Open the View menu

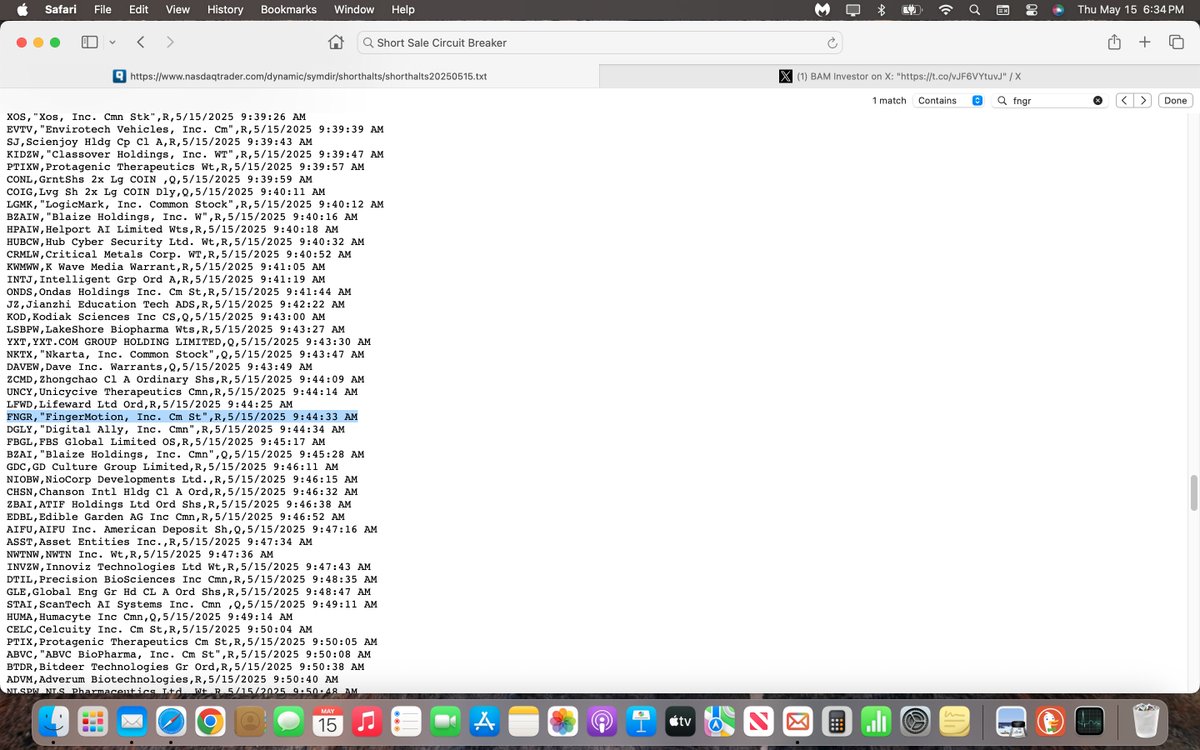(x=177, y=9)
